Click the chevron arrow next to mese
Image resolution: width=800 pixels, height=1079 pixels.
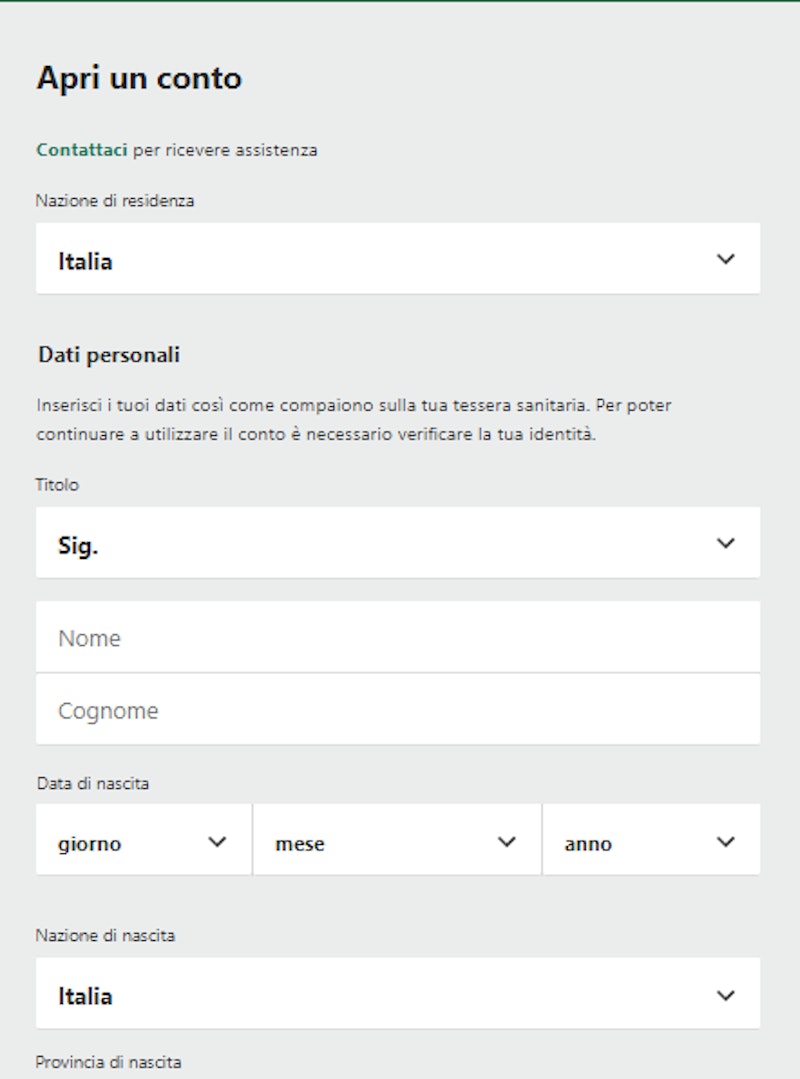[x=507, y=842]
